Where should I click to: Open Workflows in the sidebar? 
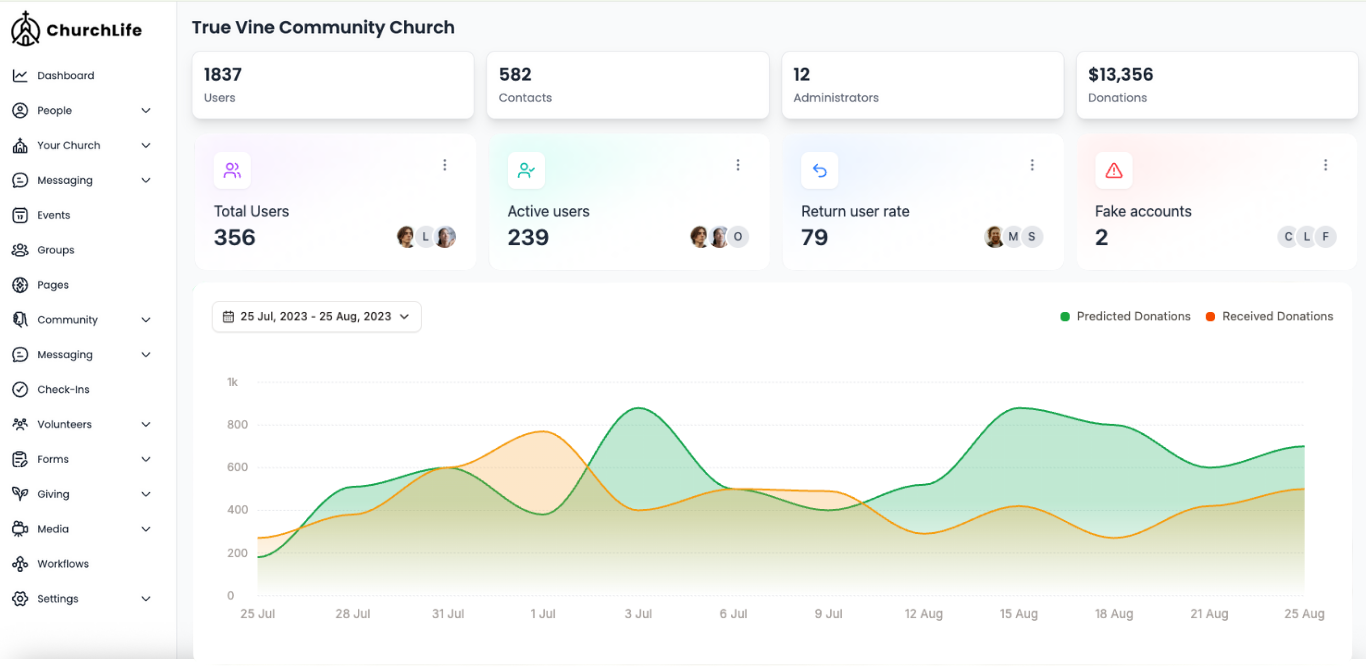point(63,564)
